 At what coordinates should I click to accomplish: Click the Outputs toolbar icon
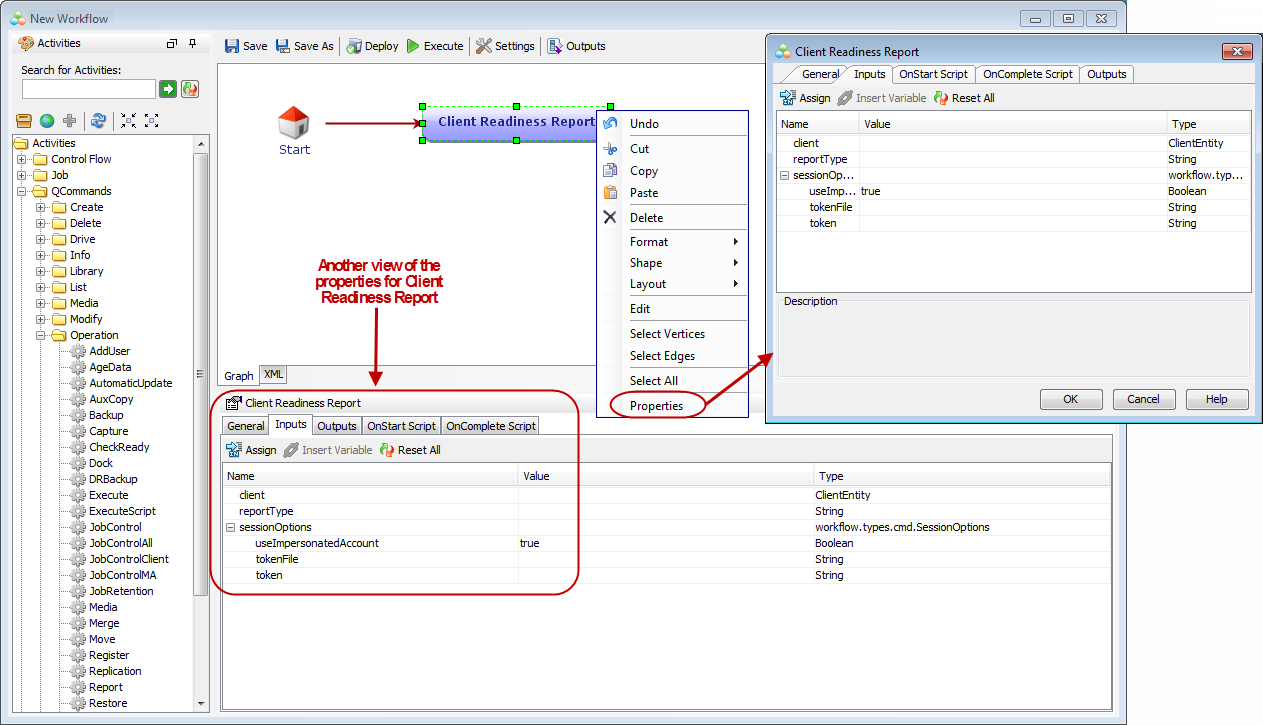555,46
